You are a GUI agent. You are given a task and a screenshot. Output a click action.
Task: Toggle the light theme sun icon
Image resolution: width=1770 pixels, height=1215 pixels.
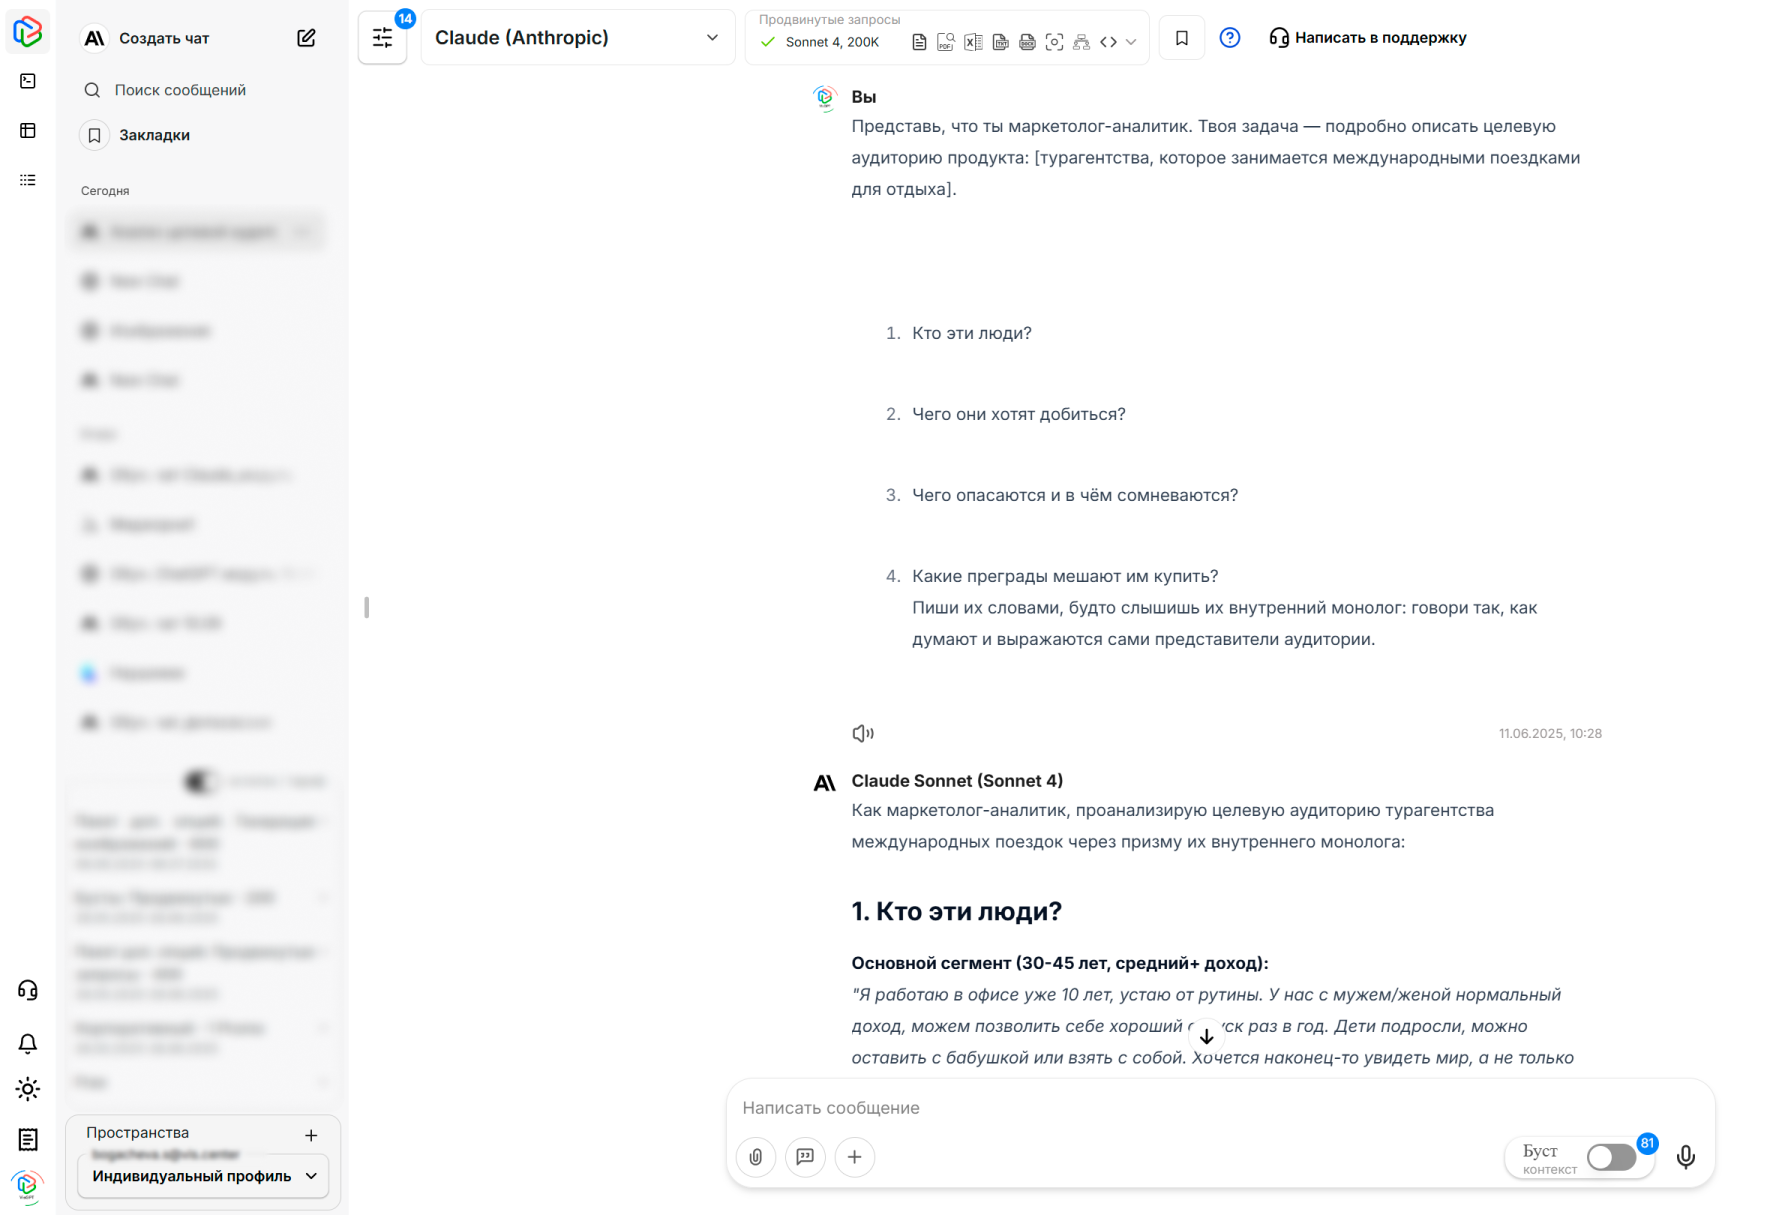coord(28,1089)
